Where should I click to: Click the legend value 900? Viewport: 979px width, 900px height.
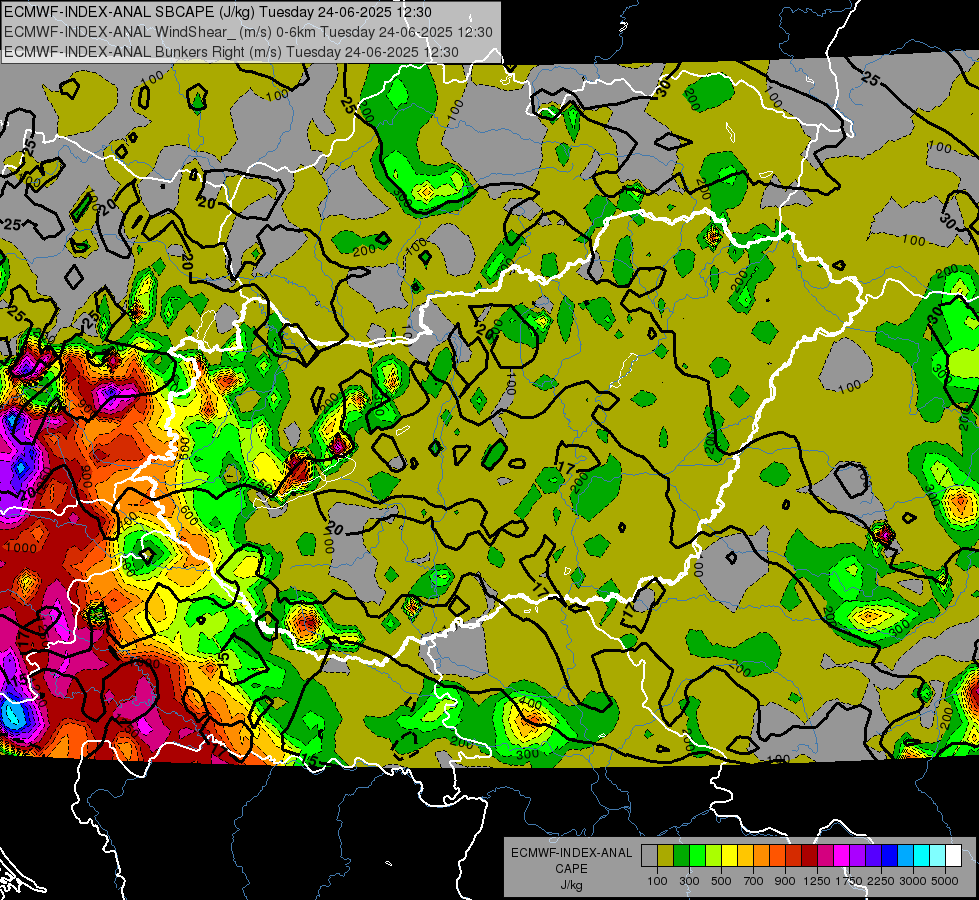[785, 881]
